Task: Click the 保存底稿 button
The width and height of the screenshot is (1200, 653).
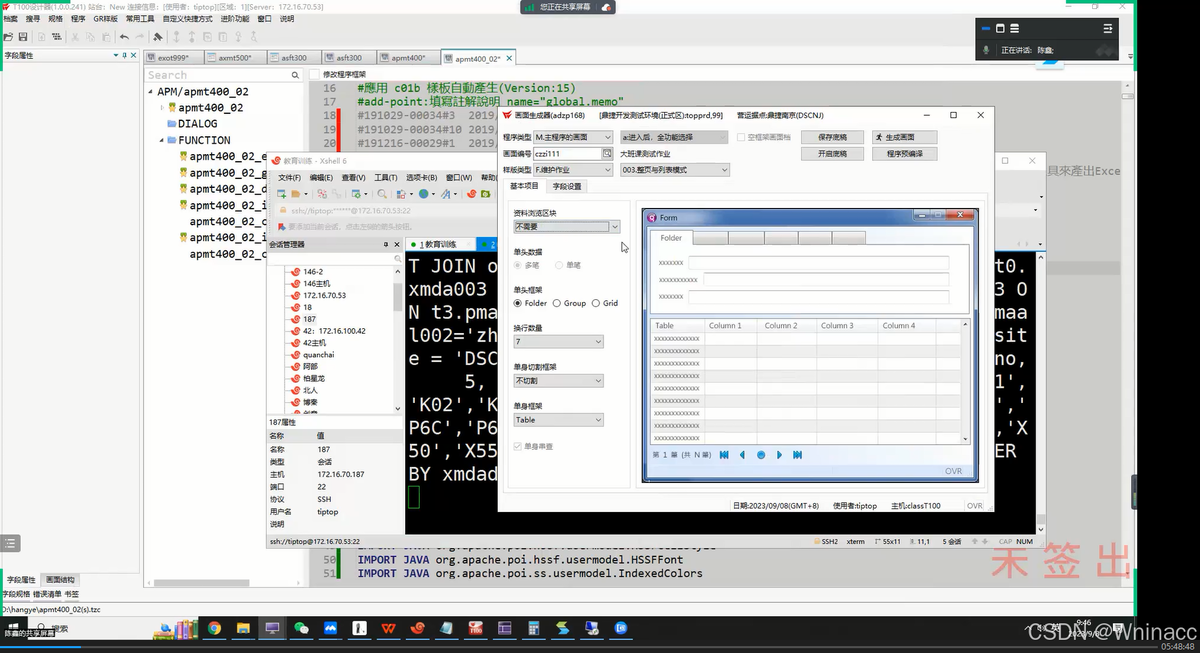Action: tap(832, 137)
